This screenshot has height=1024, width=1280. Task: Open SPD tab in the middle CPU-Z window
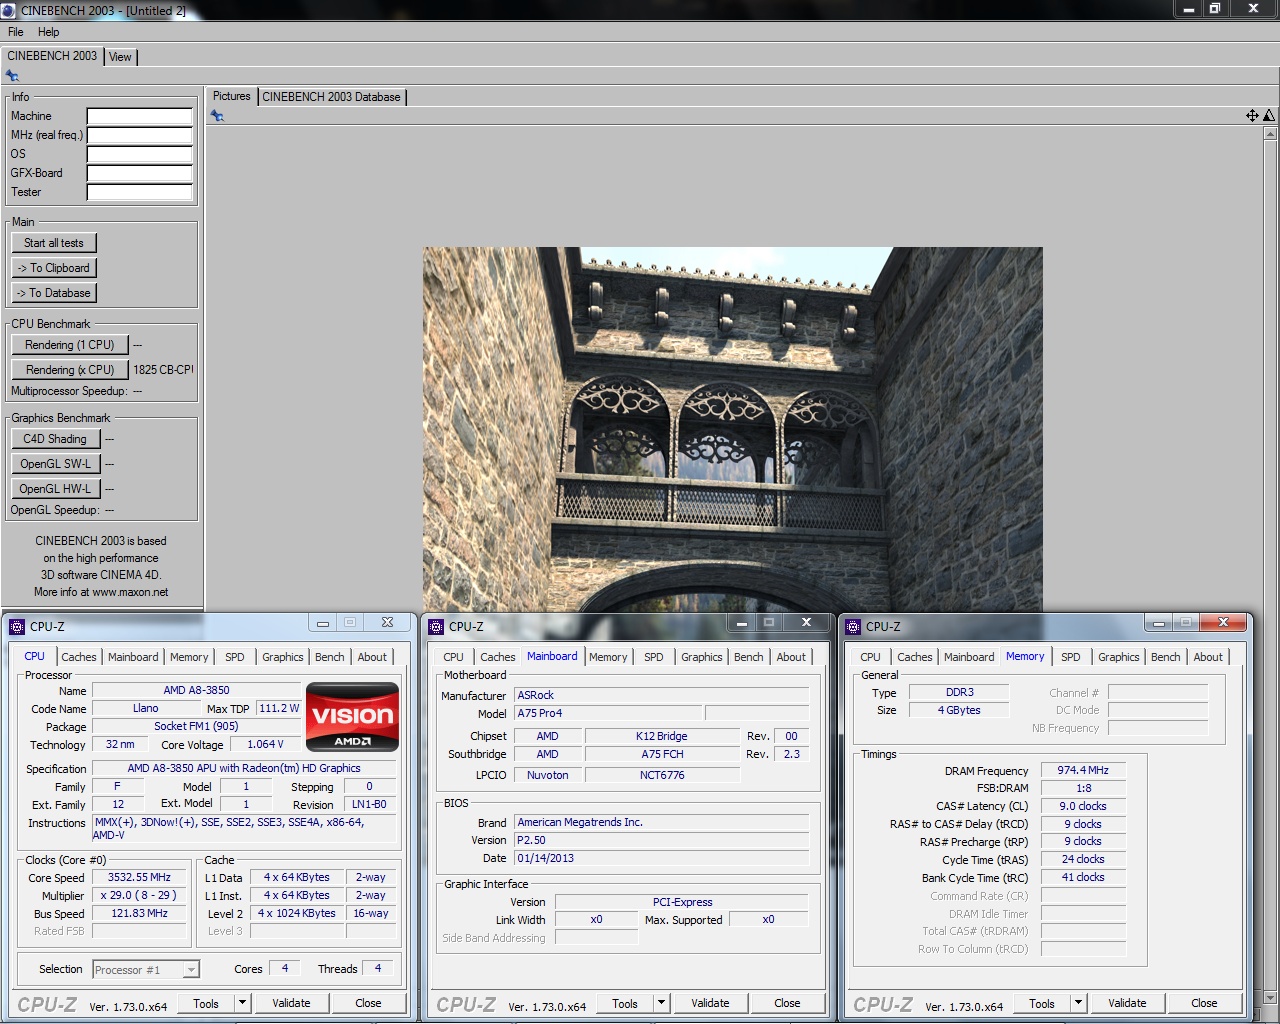pyautogui.click(x=653, y=657)
